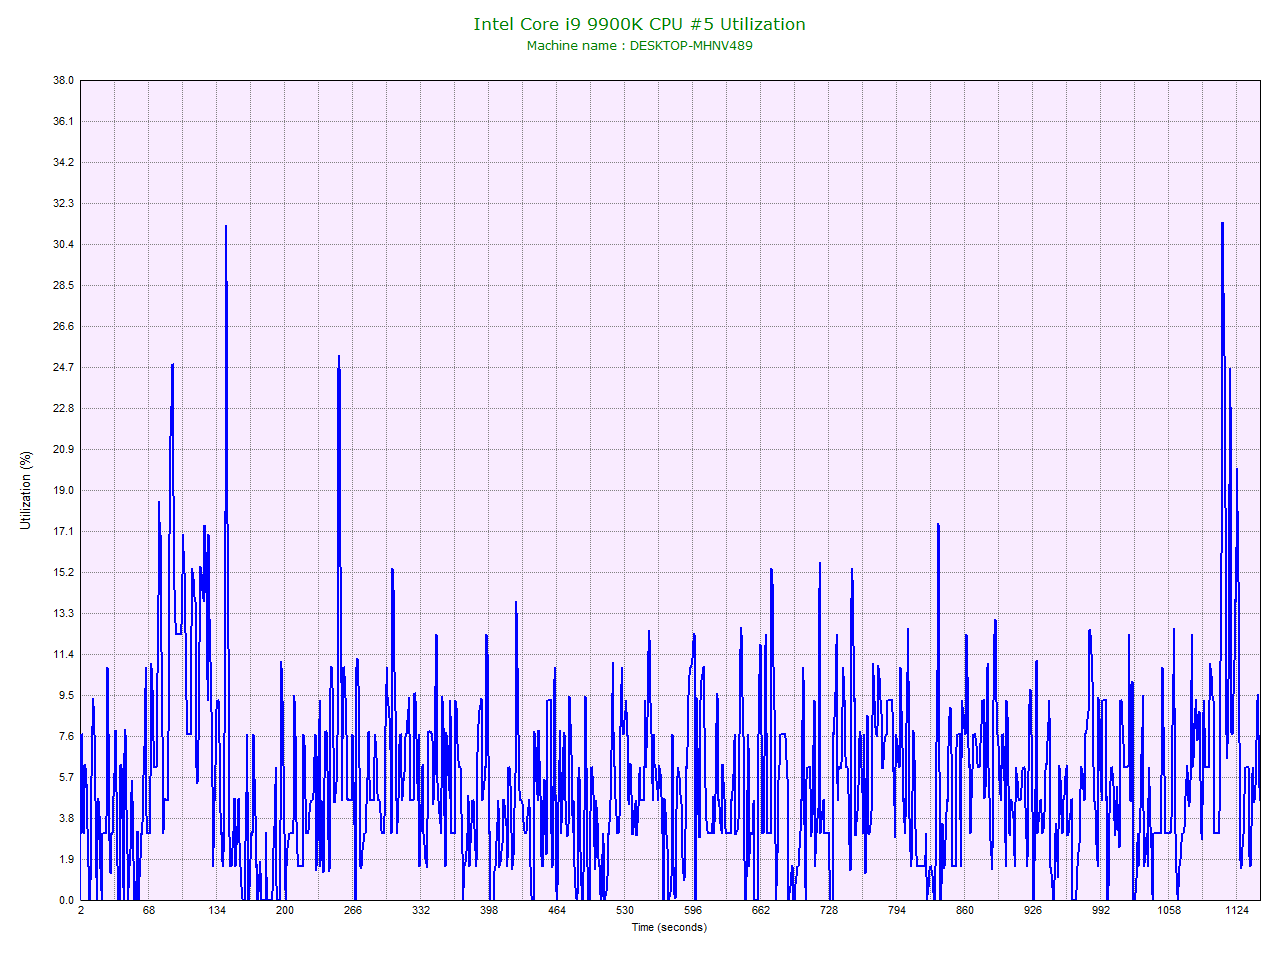
Task: Pick the "200" seconds tick label
Action: [x=285, y=911]
